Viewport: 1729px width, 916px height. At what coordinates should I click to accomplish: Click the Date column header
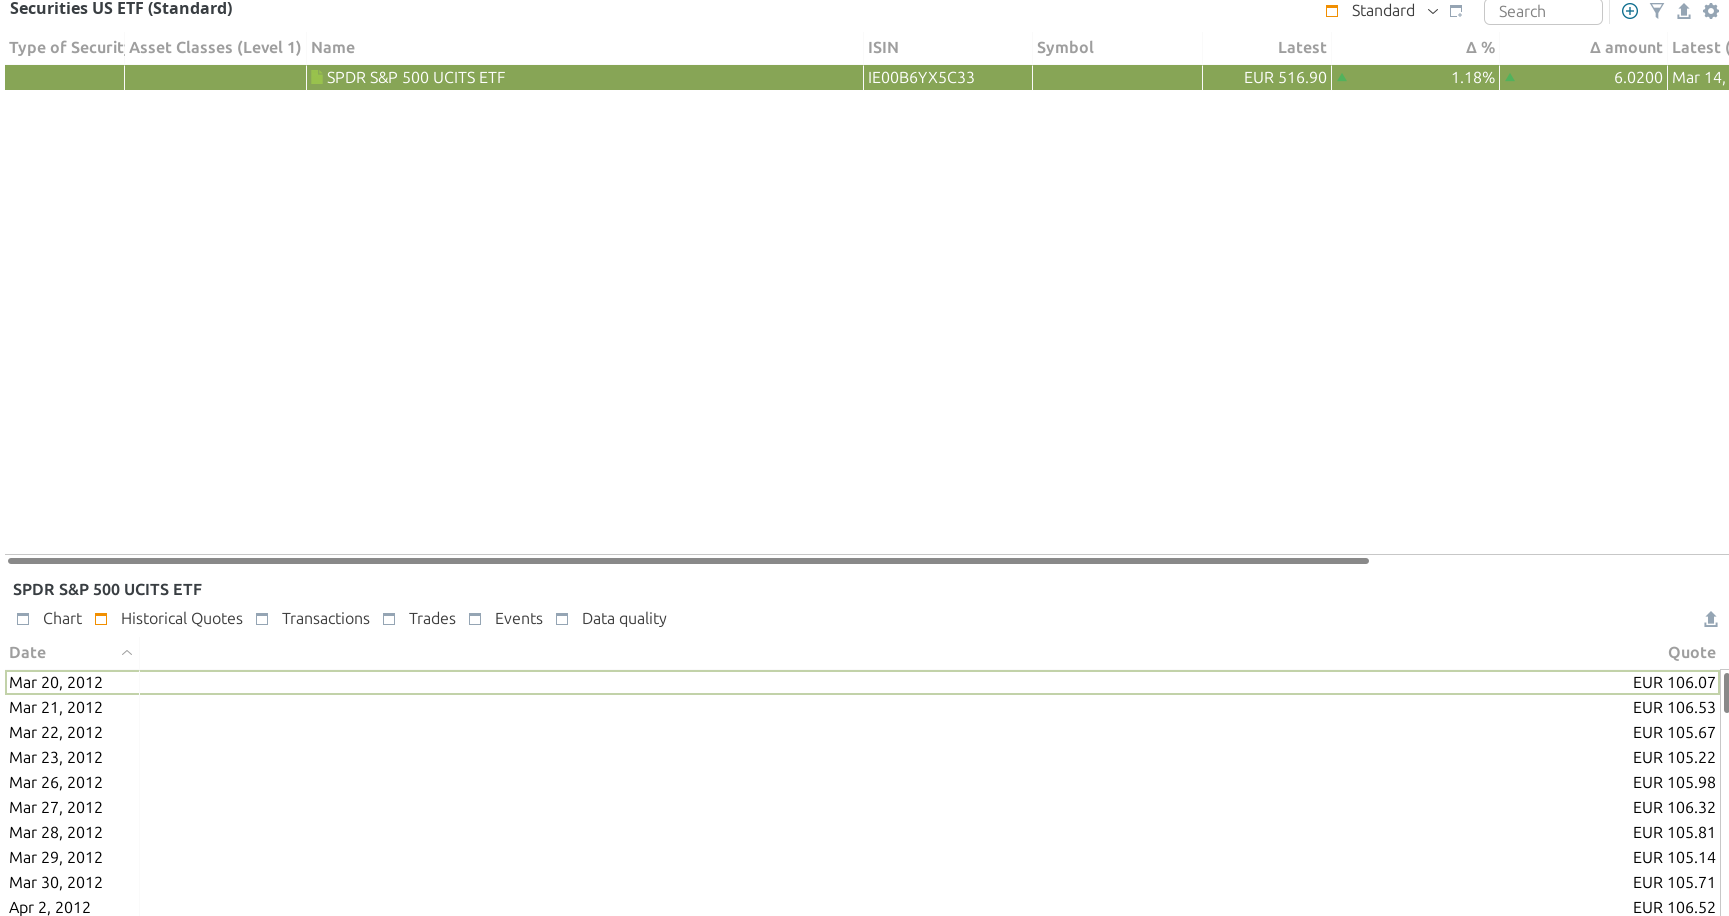click(x=28, y=652)
